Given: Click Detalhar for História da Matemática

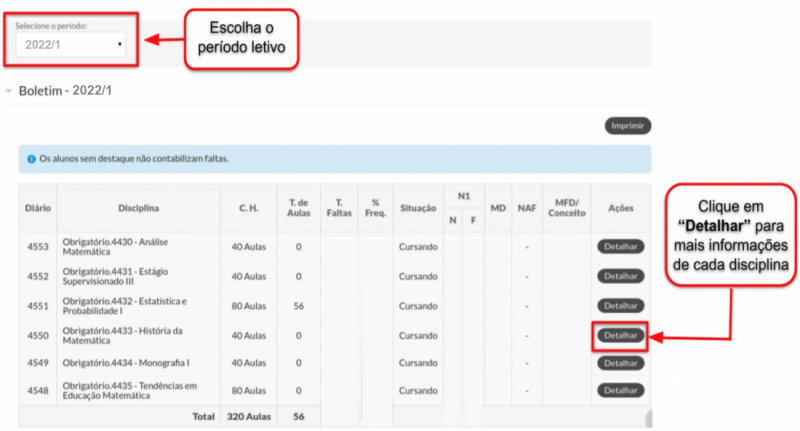Looking at the screenshot, I should (620, 336).
